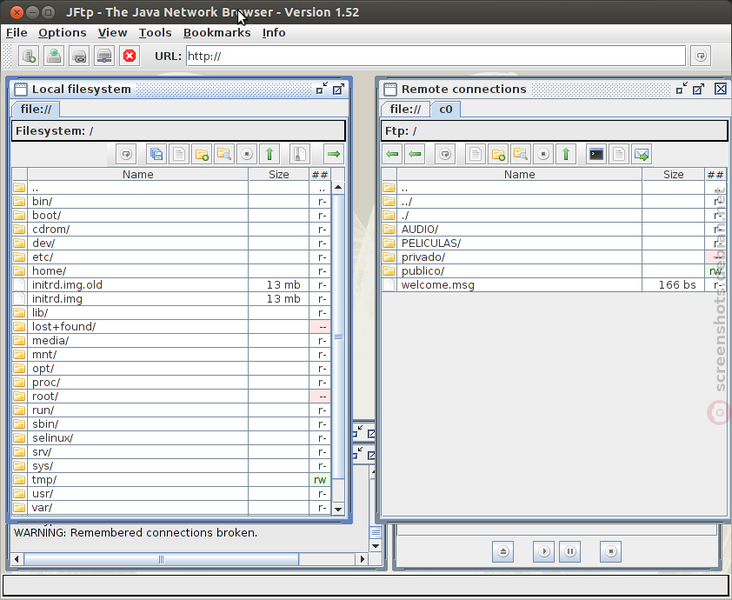Select the home/ folder in Local filesystem
The height and width of the screenshot is (600, 732).
(x=171, y=271)
